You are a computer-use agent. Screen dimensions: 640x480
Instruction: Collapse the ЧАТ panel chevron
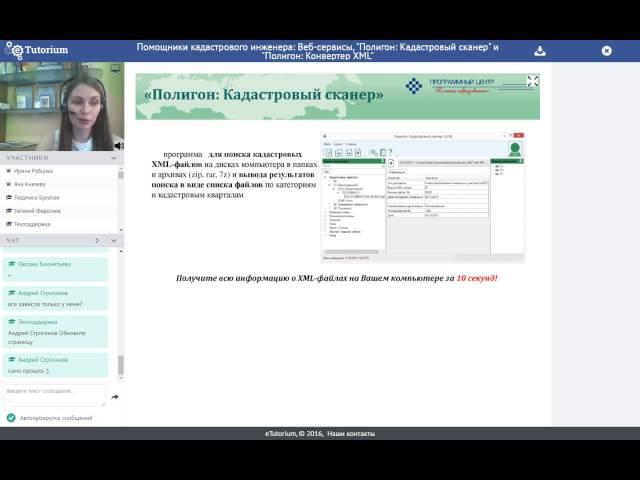coord(114,241)
